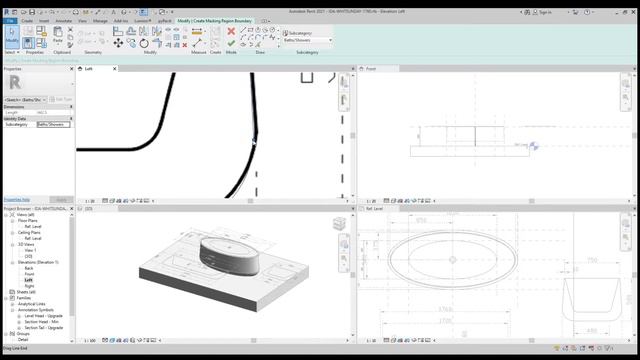Viewport: 640px width, 360px height.
Task: Select Front elevation in Project Browser
Action: pos(29,274)
